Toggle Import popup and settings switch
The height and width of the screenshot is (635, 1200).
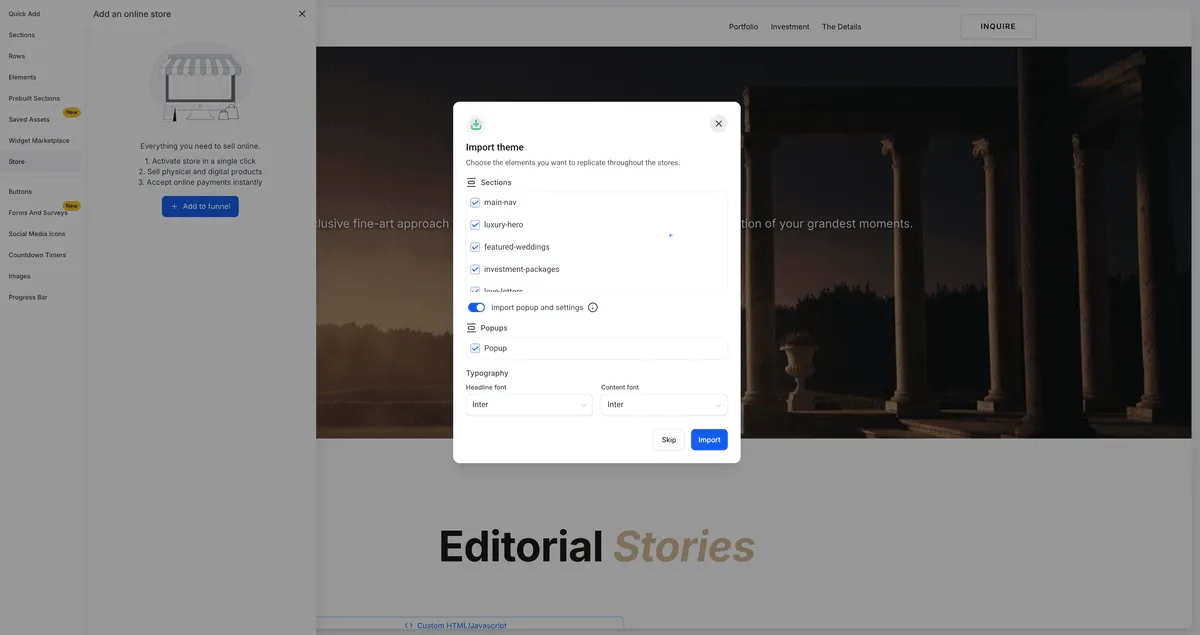(x=476, y=307)
